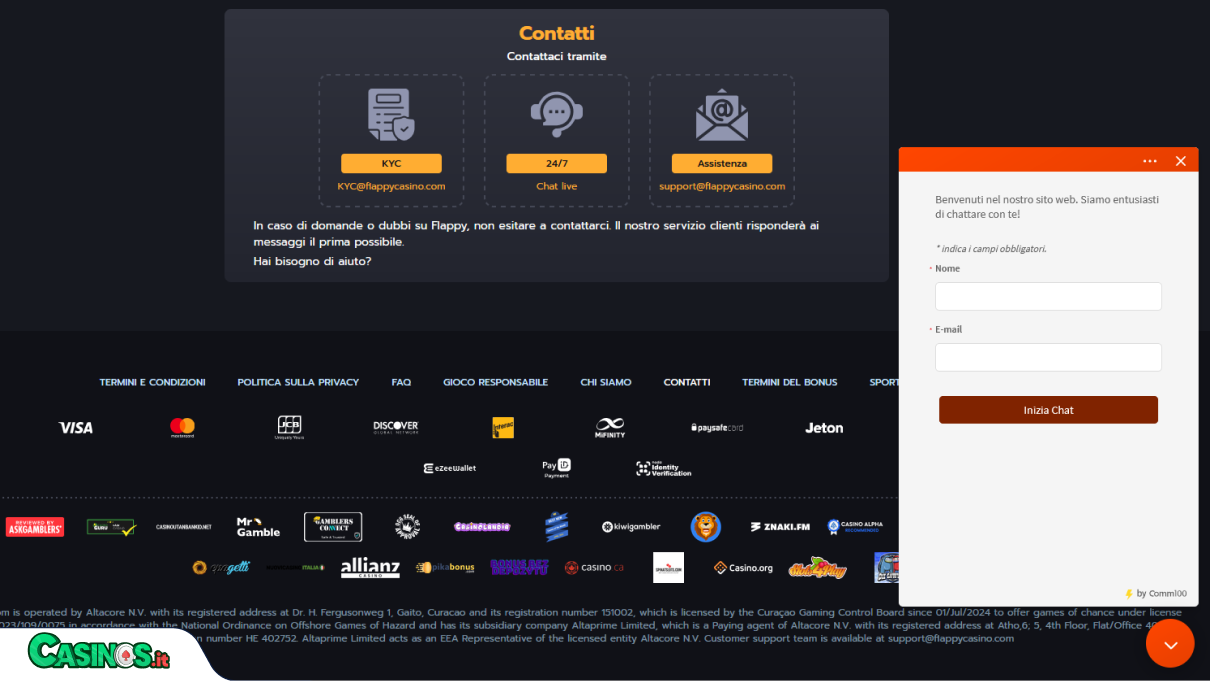1210x681 pixels.
Task: Click the Jeton payment logo
Action: [x=824, y=427]
